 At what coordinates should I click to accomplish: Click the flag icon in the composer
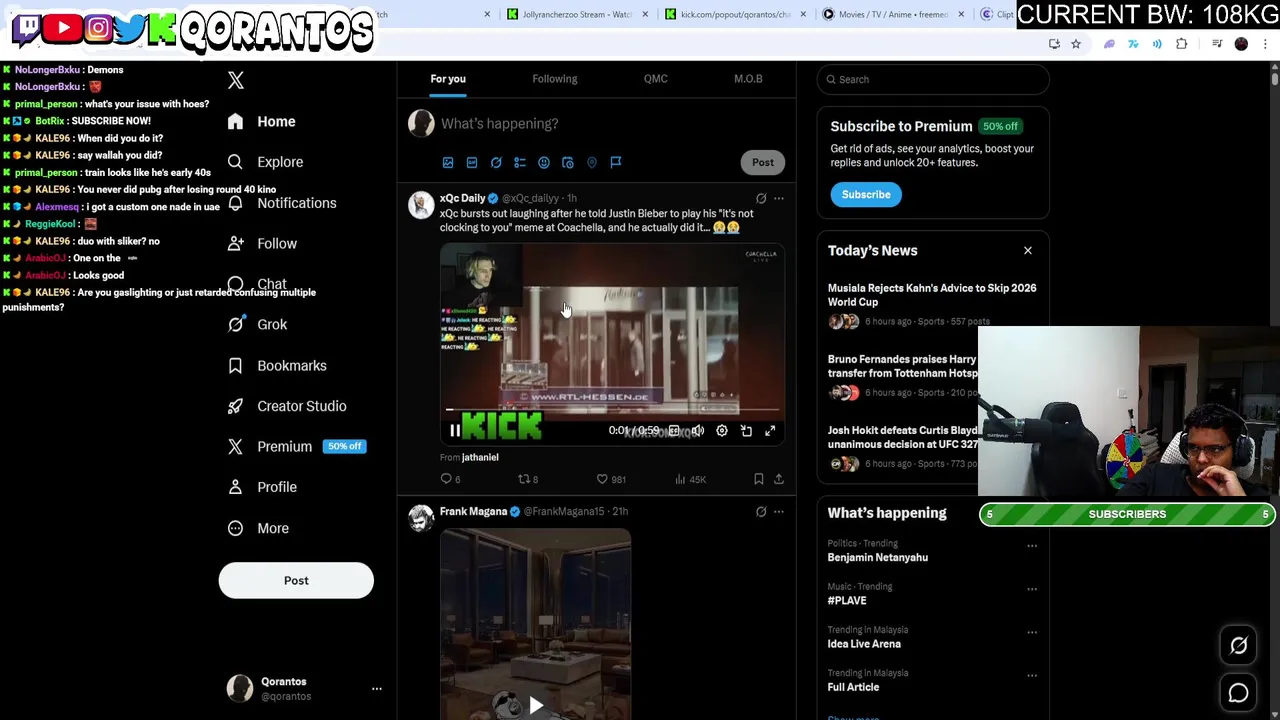[616, 162]
